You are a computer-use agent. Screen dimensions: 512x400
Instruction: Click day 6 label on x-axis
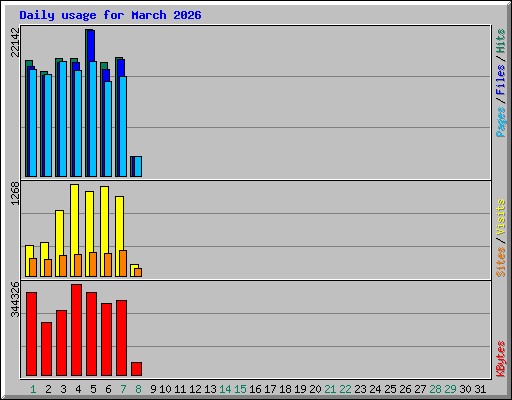point(108,389)
